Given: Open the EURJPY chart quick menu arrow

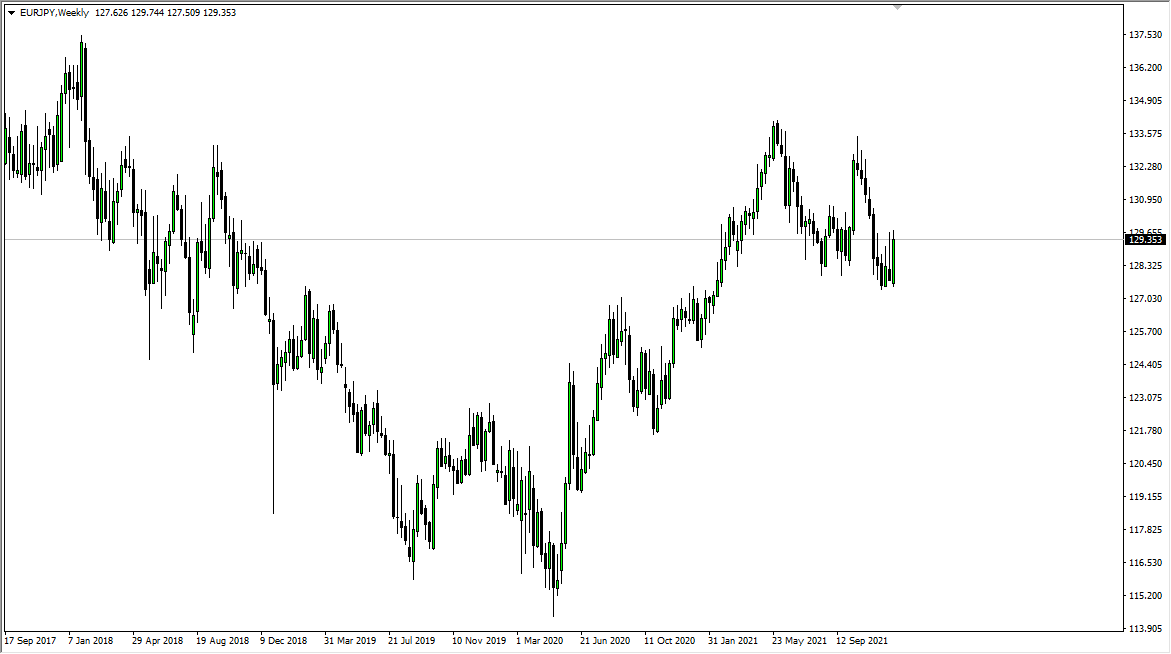Looking at the screenshot, I should [x=12, y=12].
